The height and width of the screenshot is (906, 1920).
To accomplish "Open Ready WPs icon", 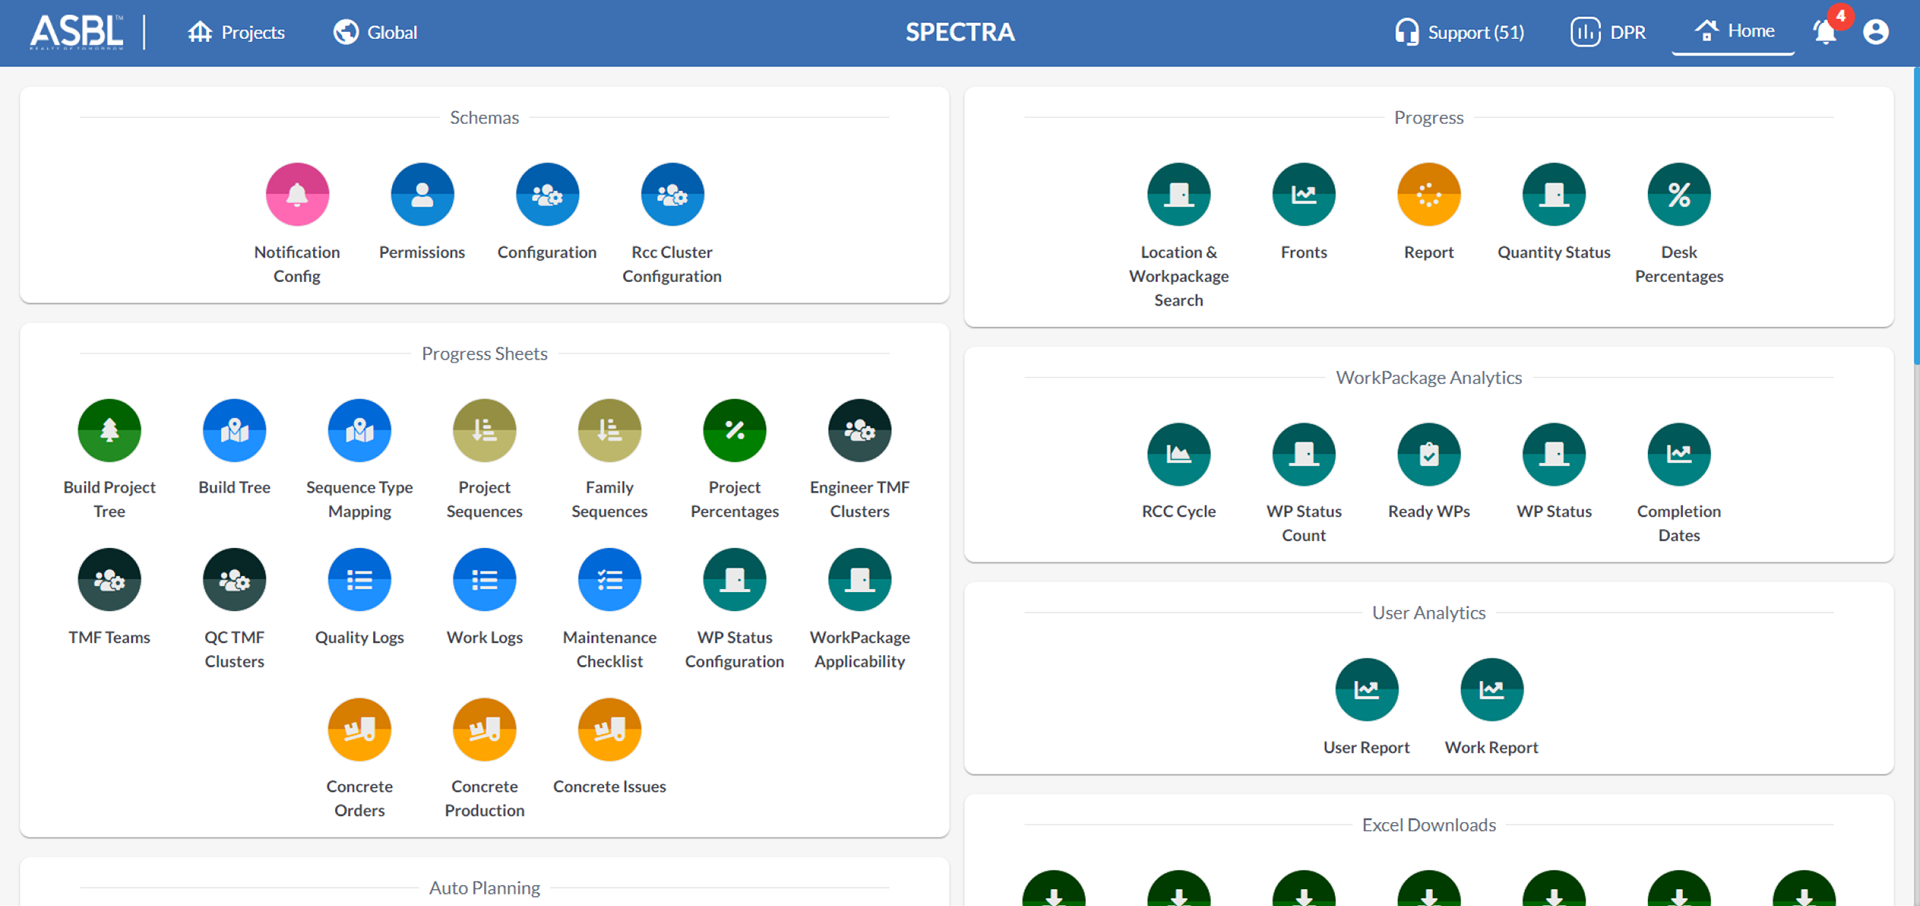I will pyautogui.click(x=1429, y=454).
